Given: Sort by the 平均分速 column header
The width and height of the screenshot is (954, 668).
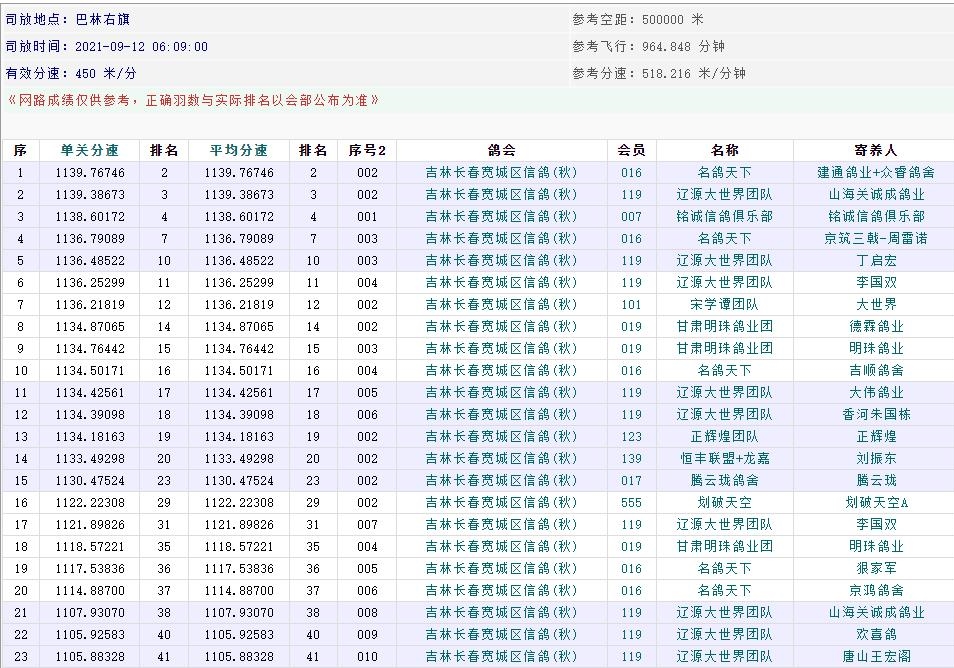Looking at the screenshot, I should [x=238, y=150].
